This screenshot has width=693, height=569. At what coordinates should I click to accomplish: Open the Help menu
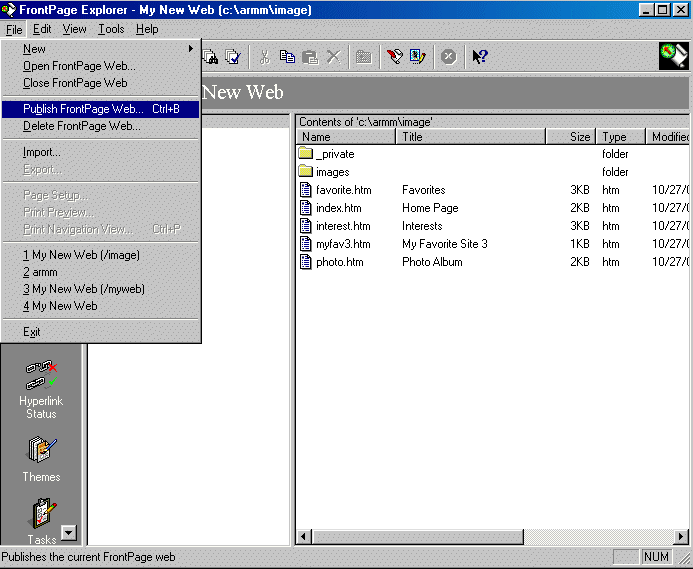147,29
